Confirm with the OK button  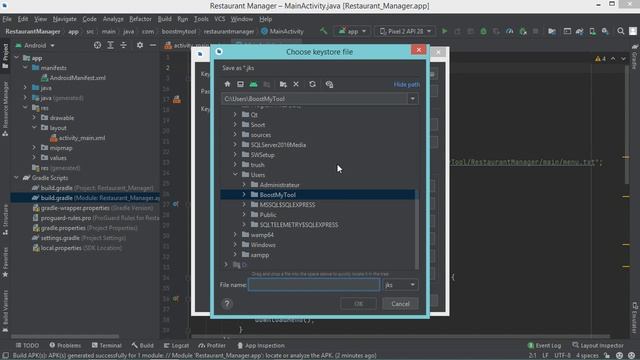358,304
